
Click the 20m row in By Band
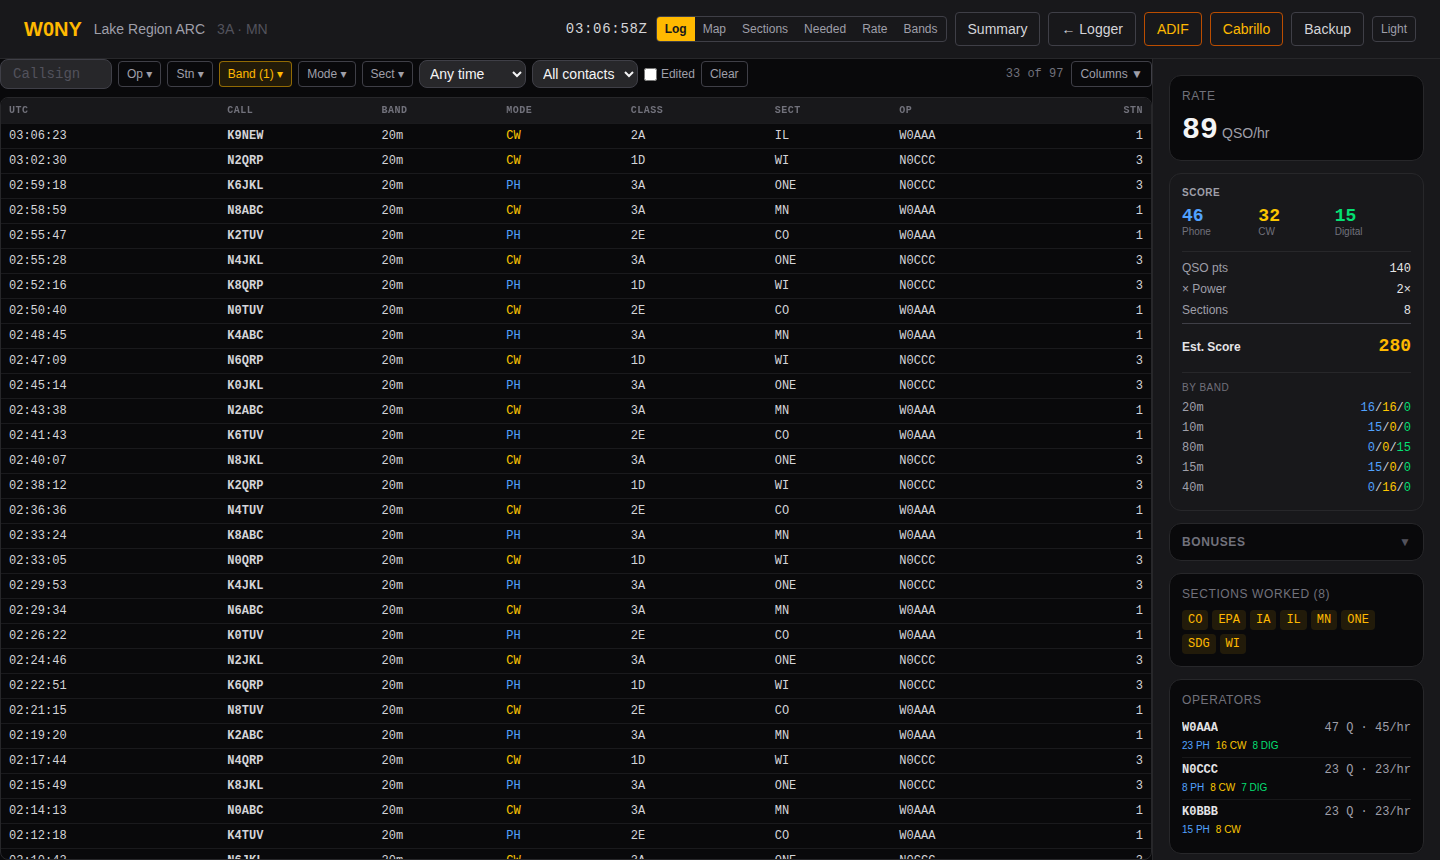coord(1296,407)
